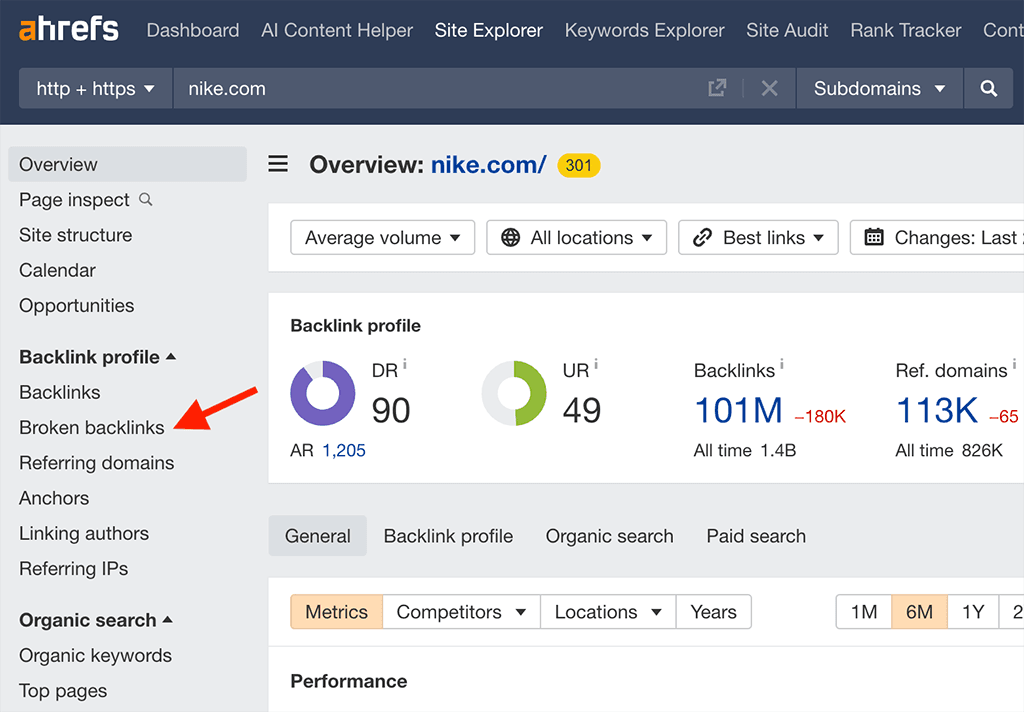Click the AR 1,205 value

(x=344, y=450)
